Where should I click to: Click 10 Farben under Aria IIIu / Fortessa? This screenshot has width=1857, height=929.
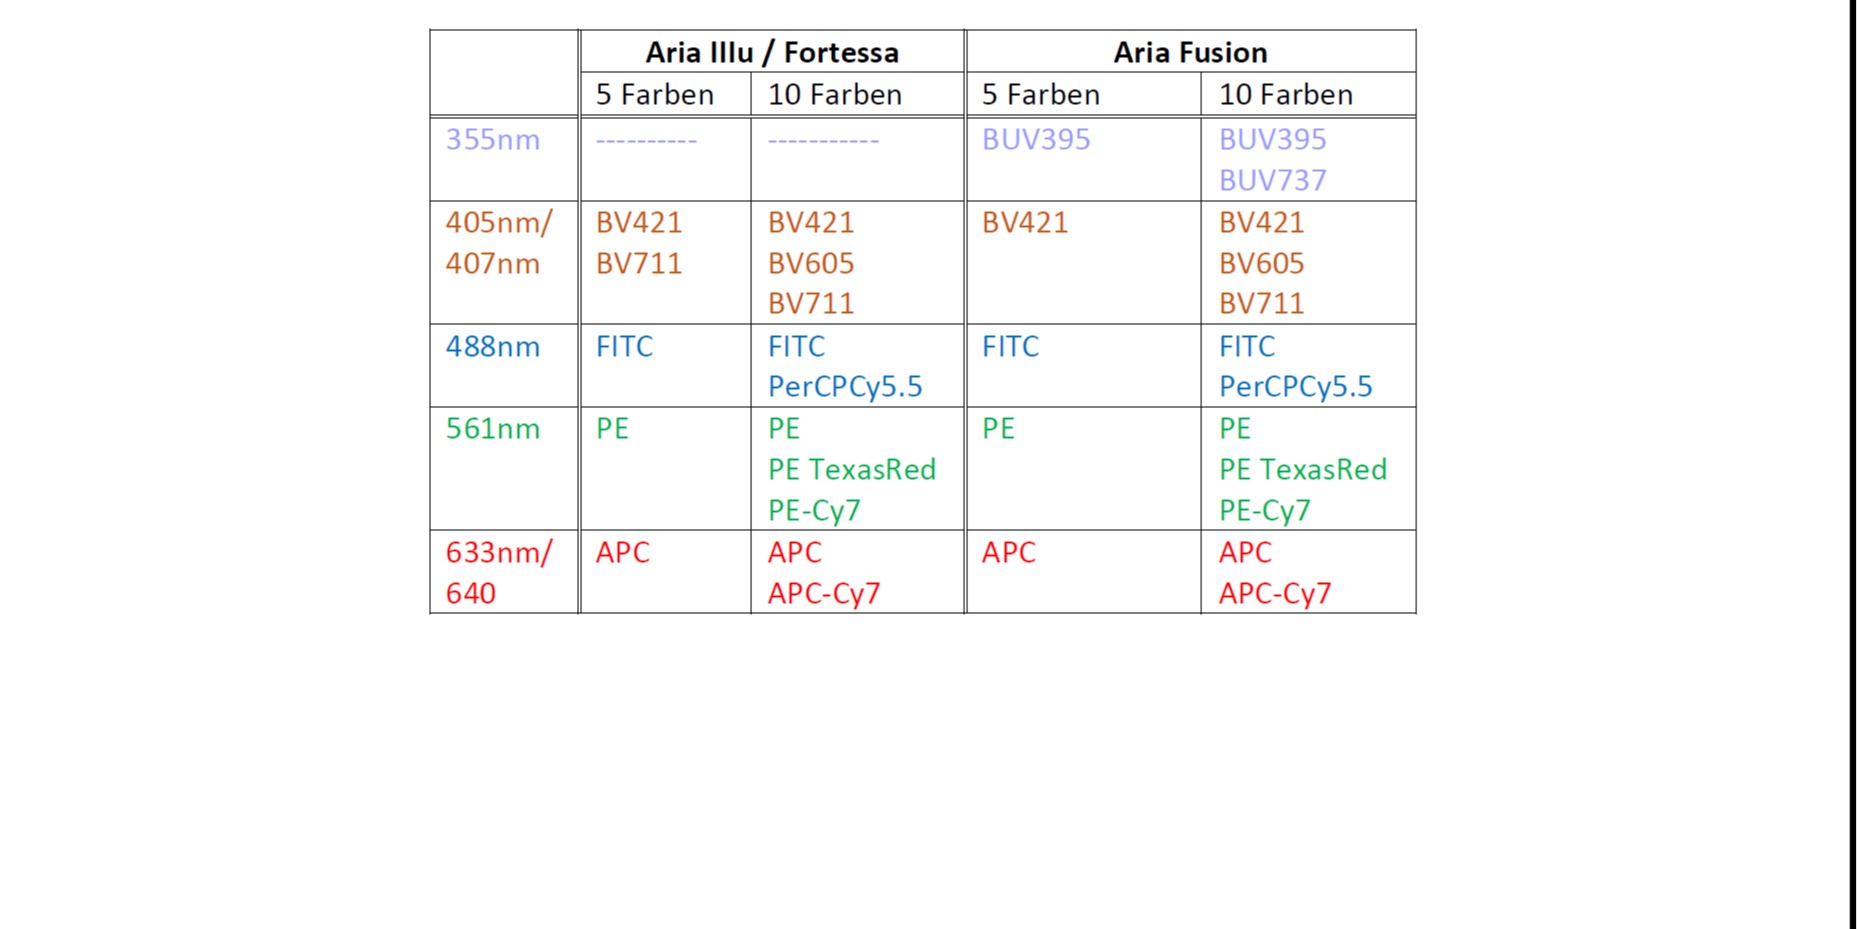(834, 94)
